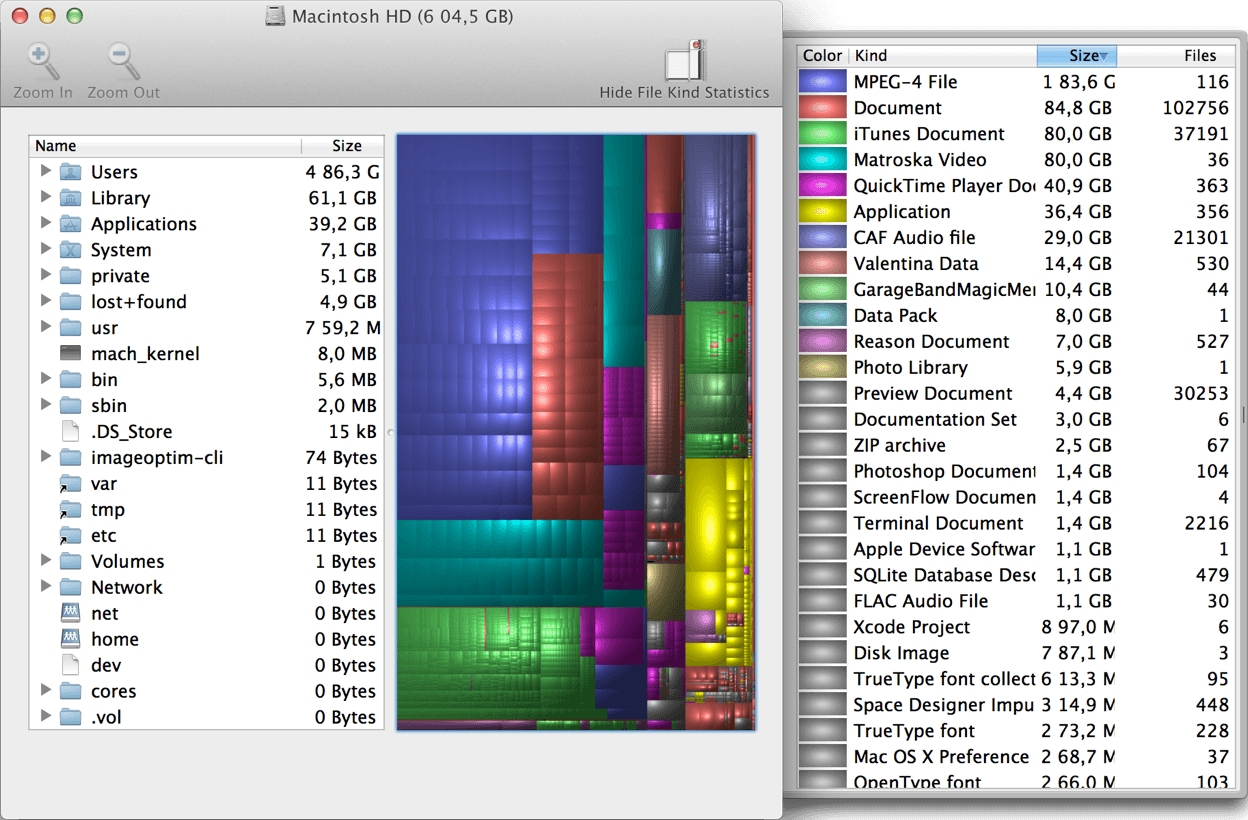Select the FLAC Audio File row

tap(1015, 602)
